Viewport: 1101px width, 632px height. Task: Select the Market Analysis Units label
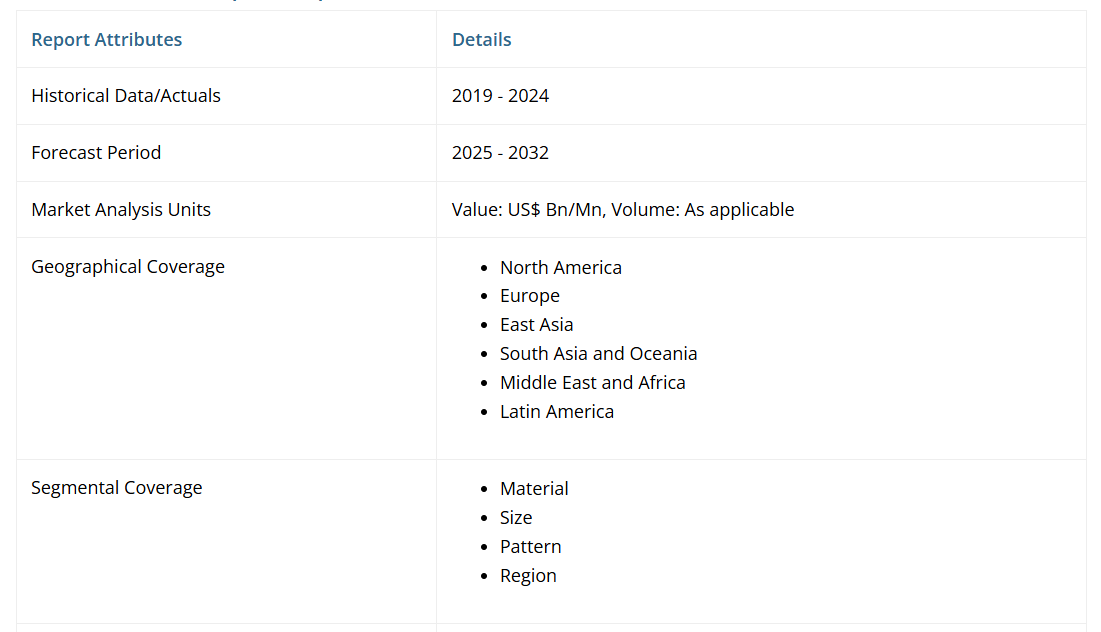121,210
